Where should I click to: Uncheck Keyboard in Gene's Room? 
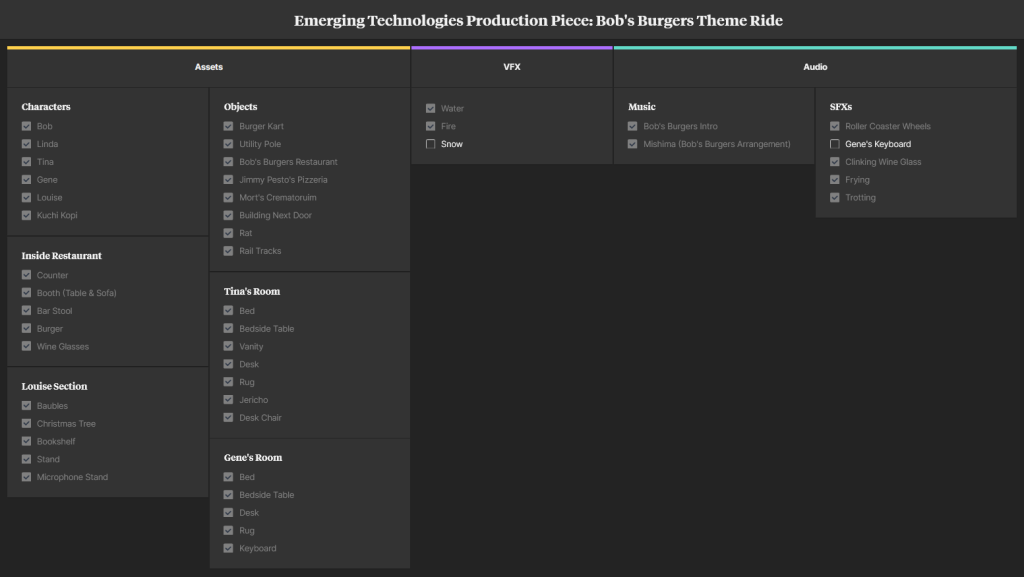coord(229,548)
